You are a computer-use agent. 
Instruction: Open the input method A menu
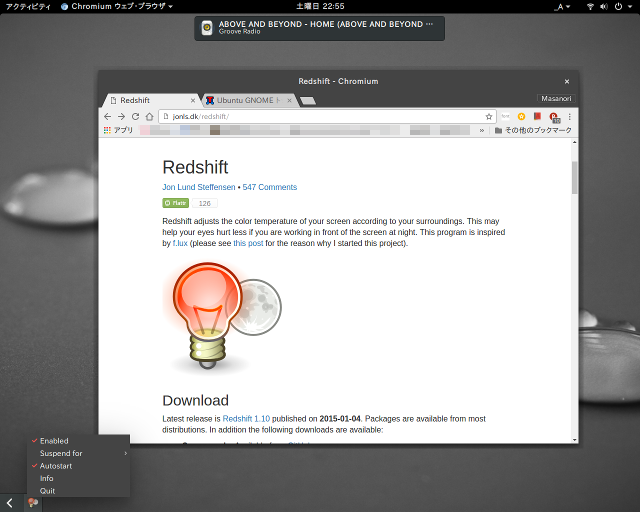(x=562, y=7)
